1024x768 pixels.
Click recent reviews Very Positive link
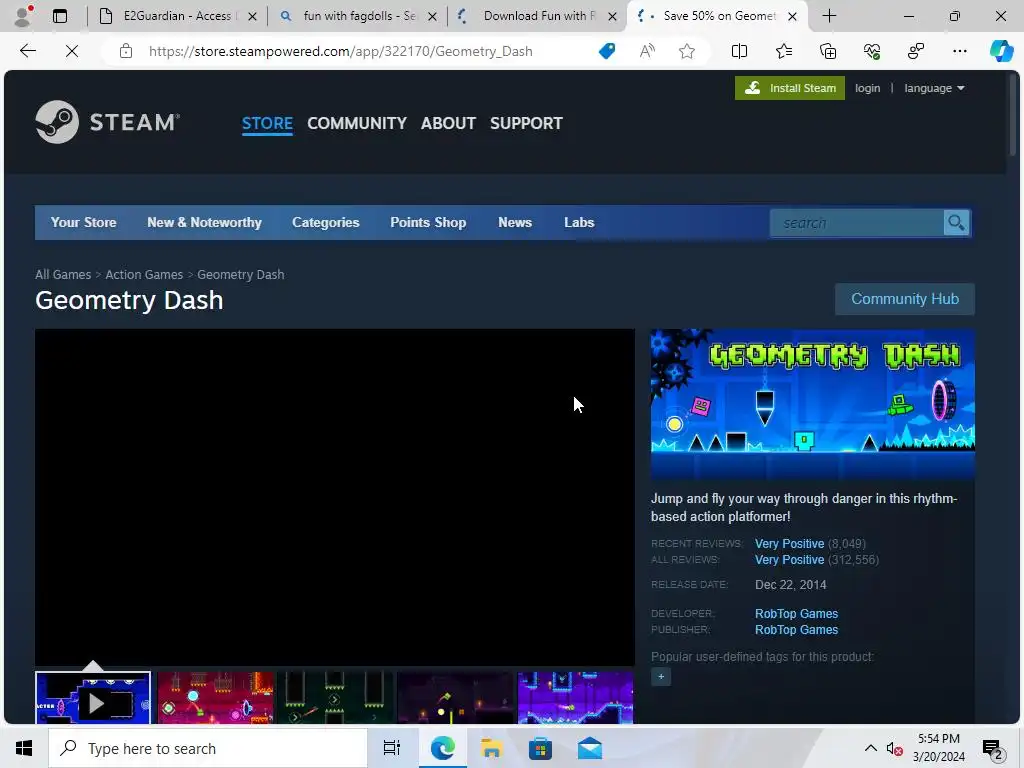[790, 544]
